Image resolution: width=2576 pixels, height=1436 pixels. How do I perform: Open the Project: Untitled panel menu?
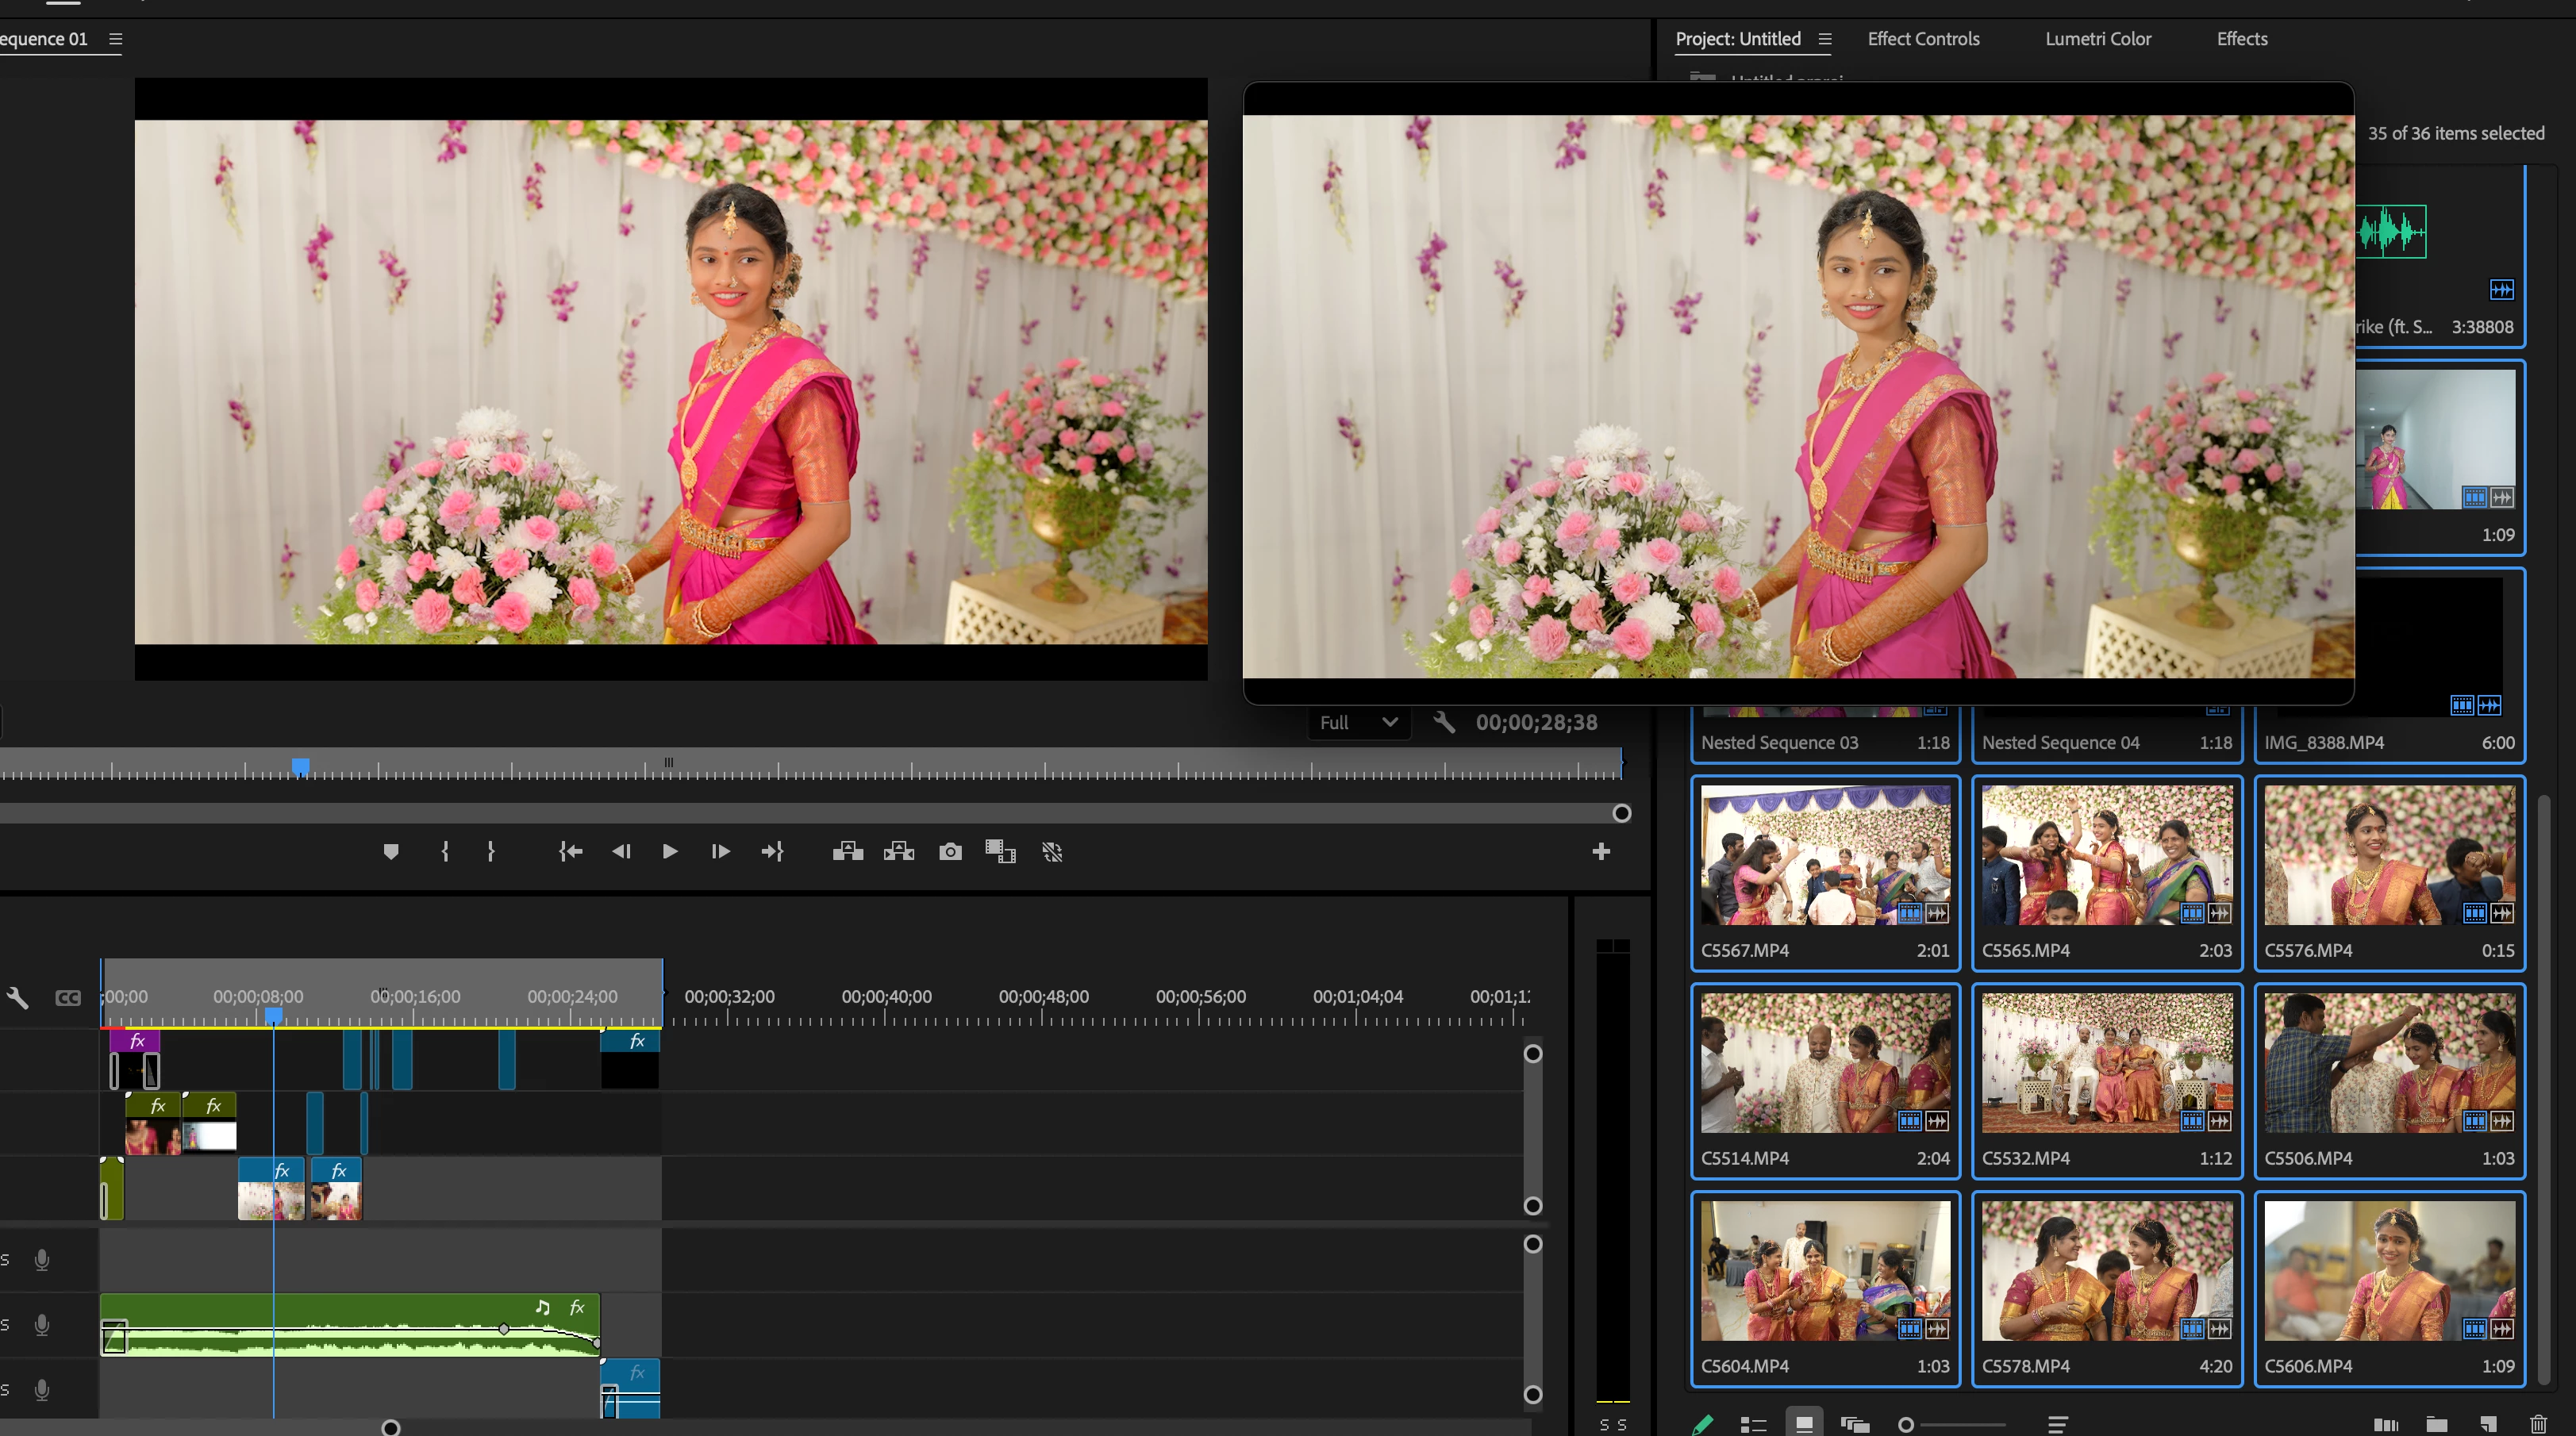point(1825,39)
